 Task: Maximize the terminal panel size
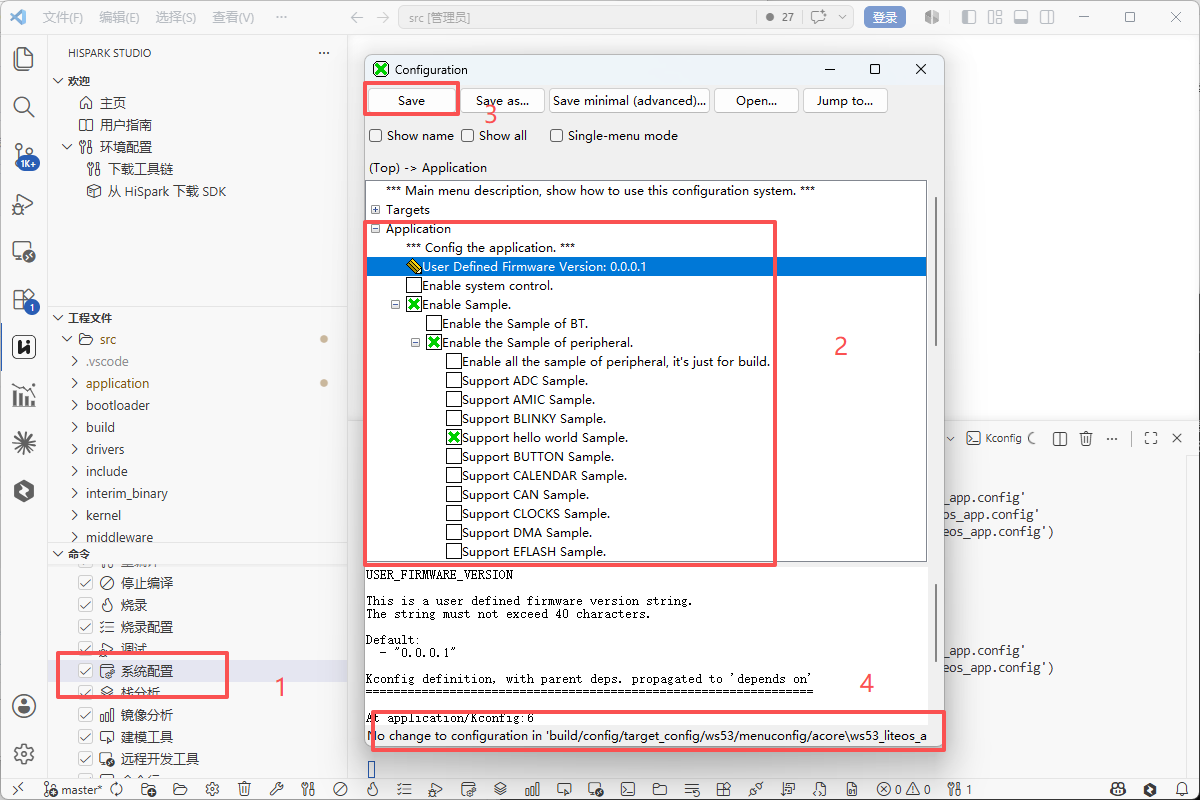1150,438
